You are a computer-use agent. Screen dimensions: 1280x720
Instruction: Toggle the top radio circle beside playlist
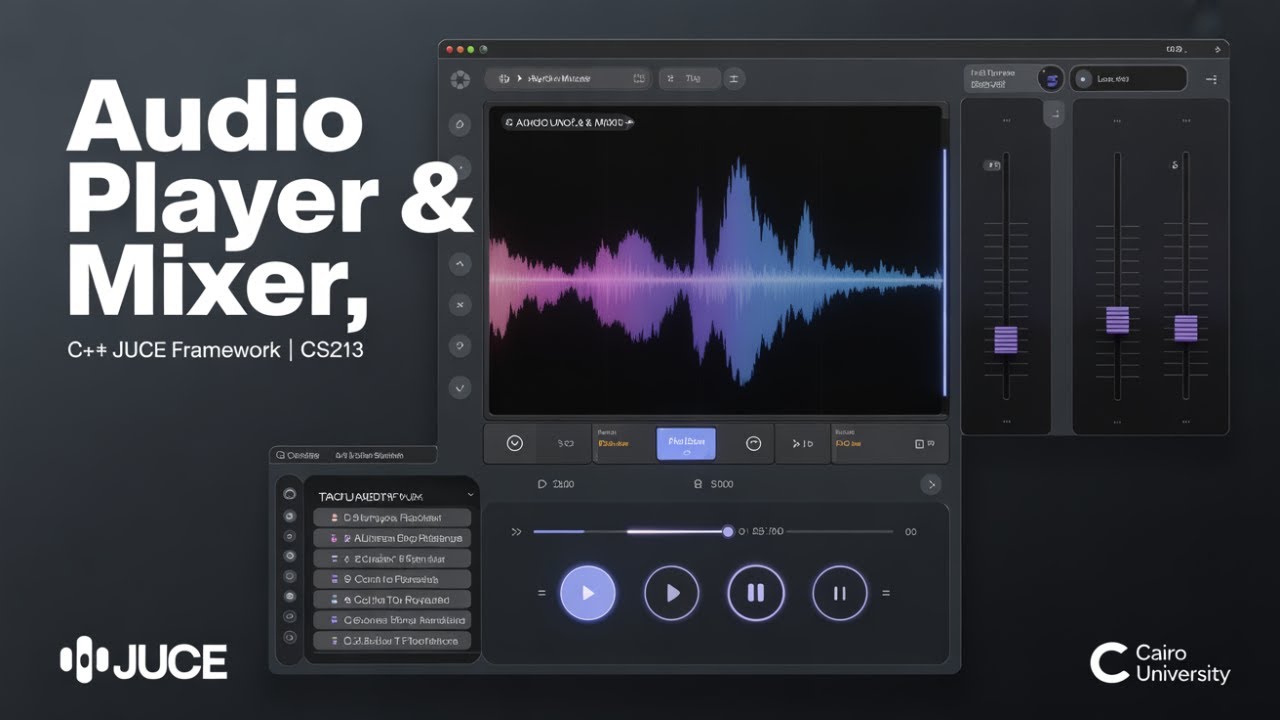[x=290, y=494]
